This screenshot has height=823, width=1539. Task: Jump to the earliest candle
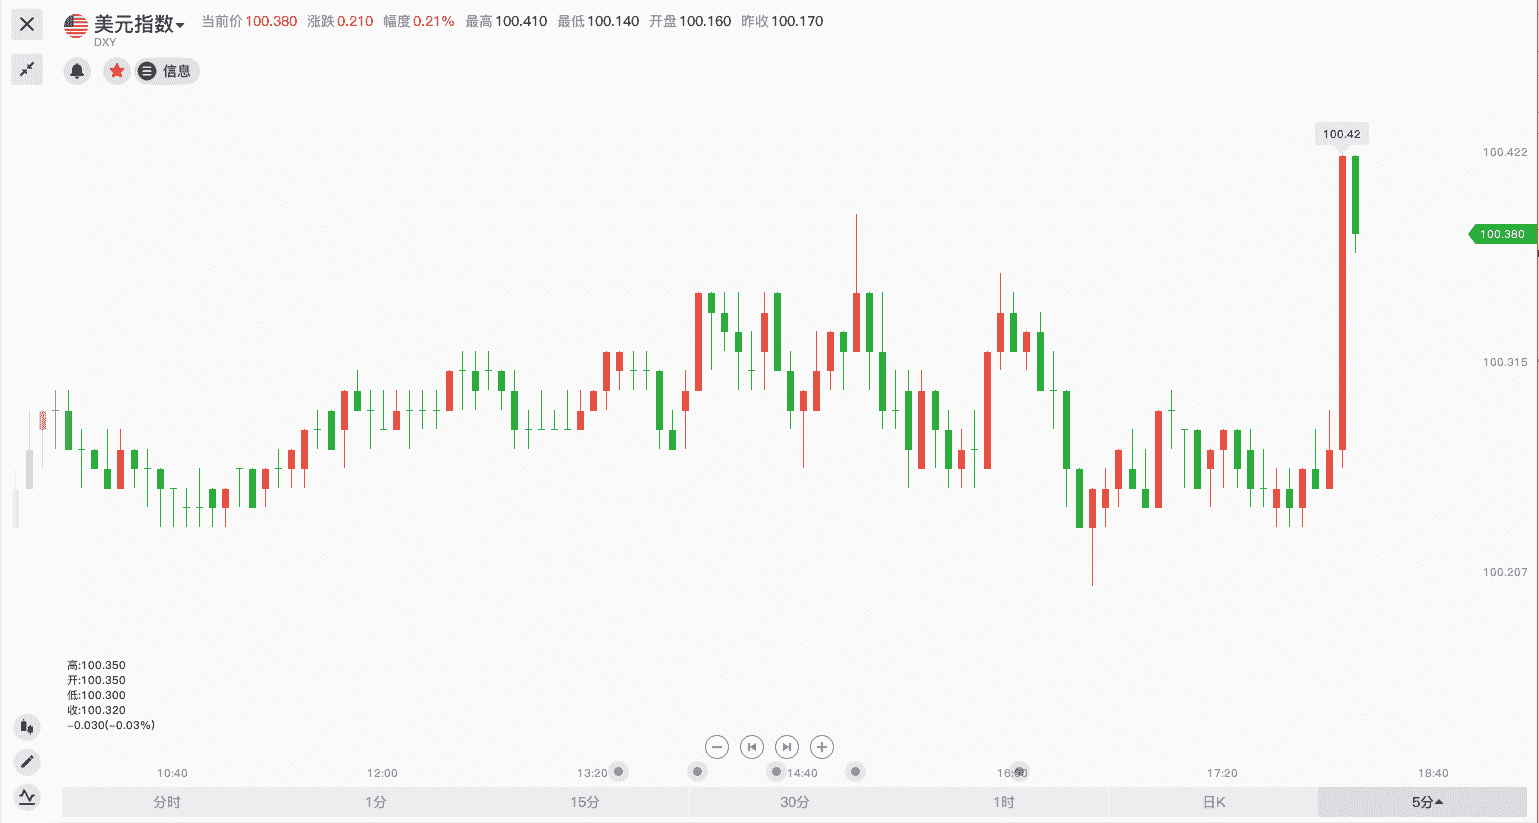(x=752, y=747)
